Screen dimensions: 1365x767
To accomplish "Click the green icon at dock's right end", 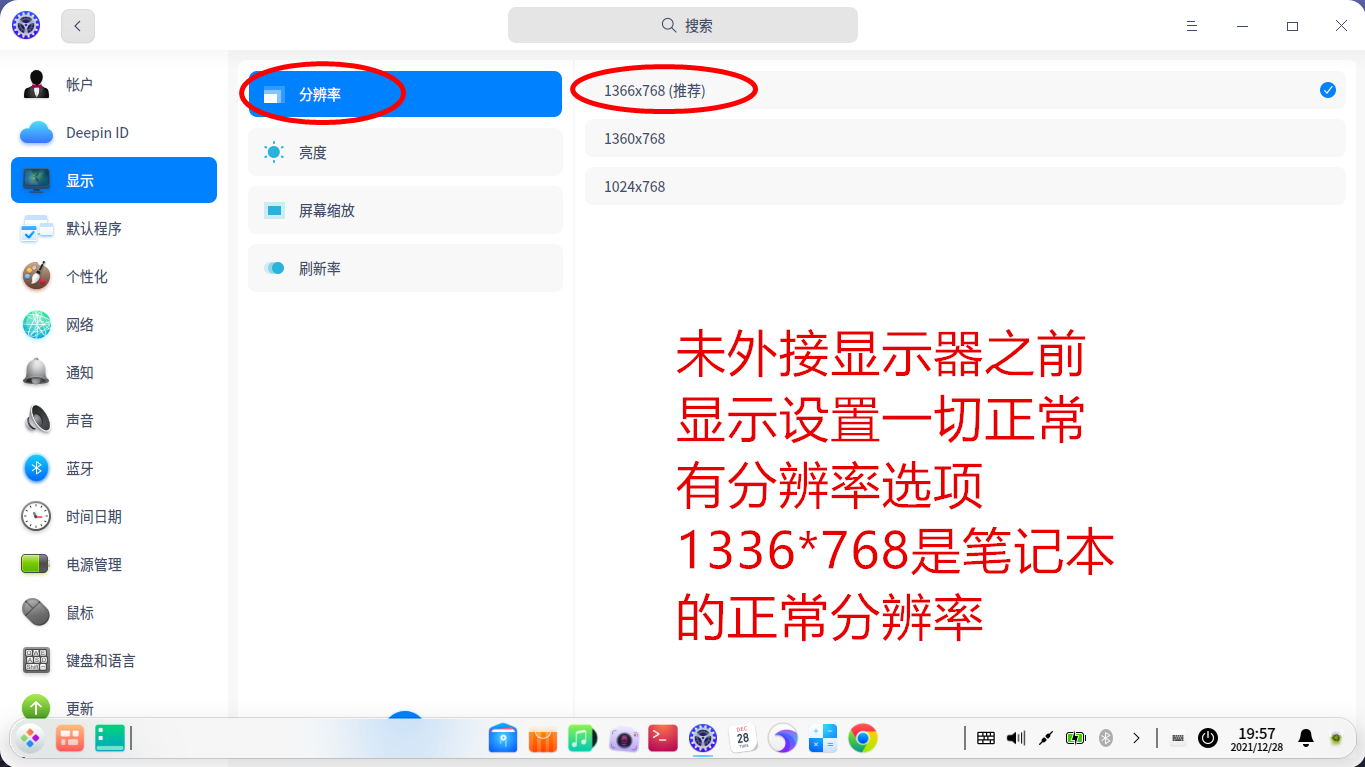I will 1336,739.
